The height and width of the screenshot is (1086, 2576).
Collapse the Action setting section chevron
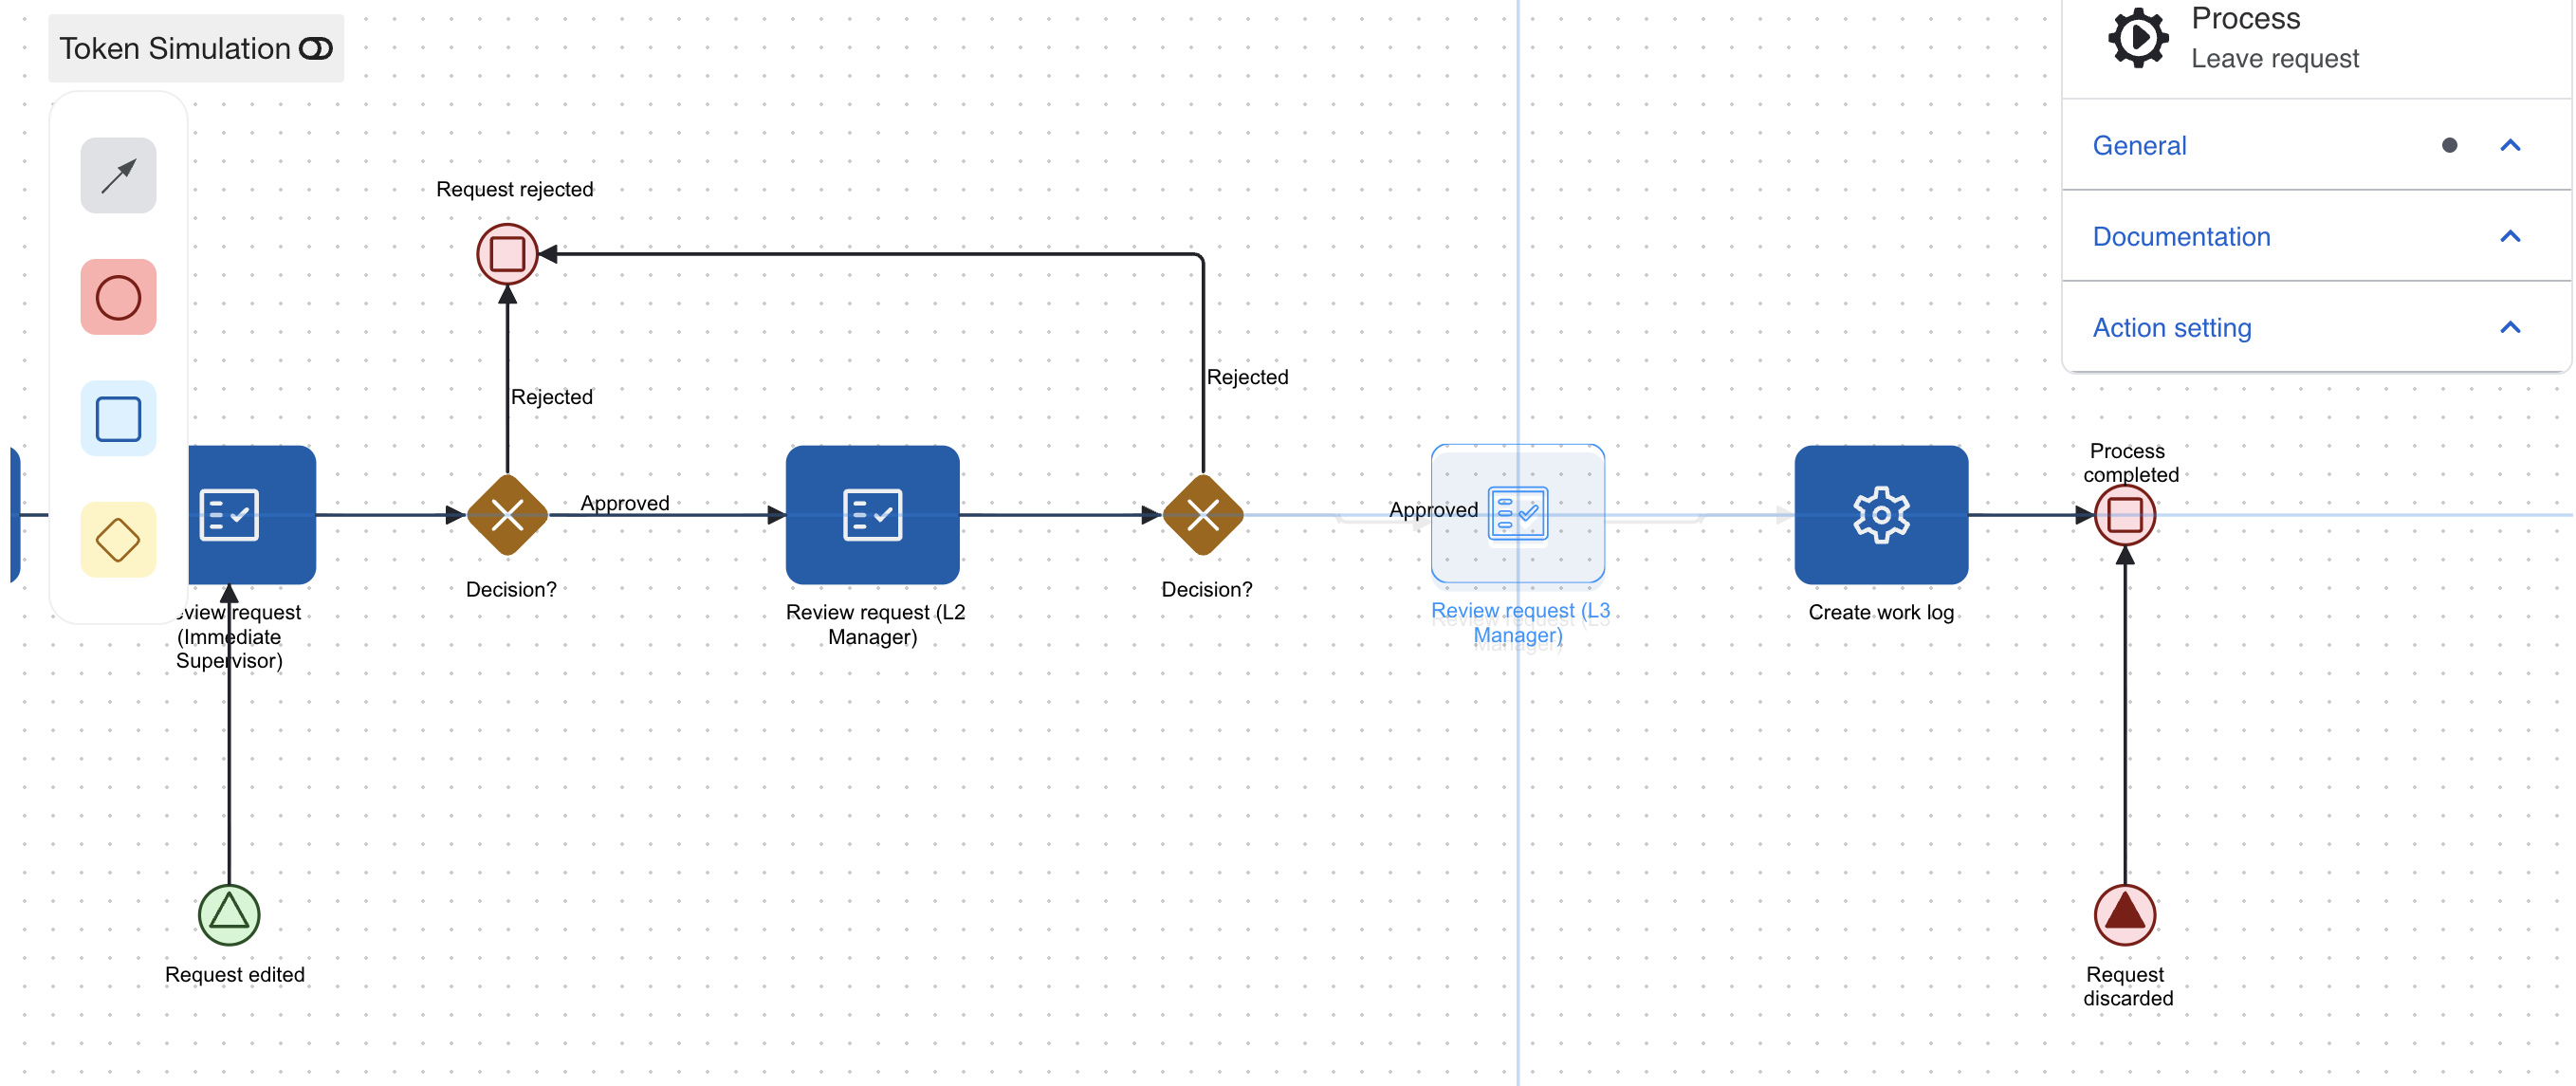coord(2509,328)
